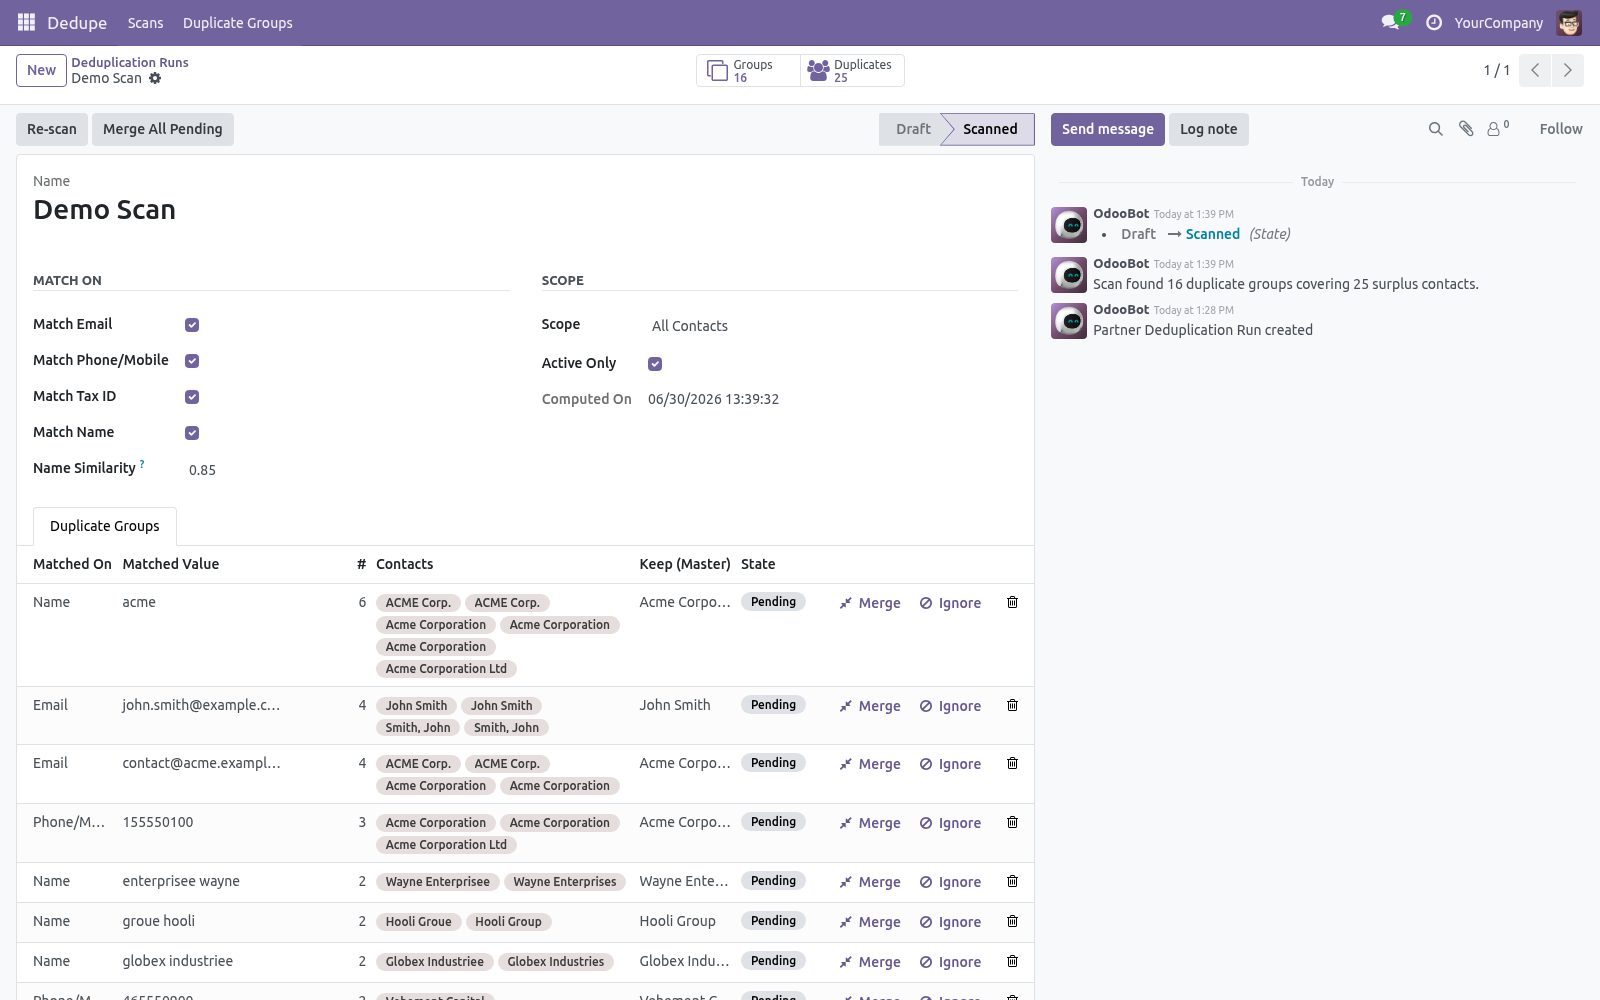The width and height of the screenshot is (1600, 1000).
Task: Delete the globex industriee group row
Action: pos(1012,962)
